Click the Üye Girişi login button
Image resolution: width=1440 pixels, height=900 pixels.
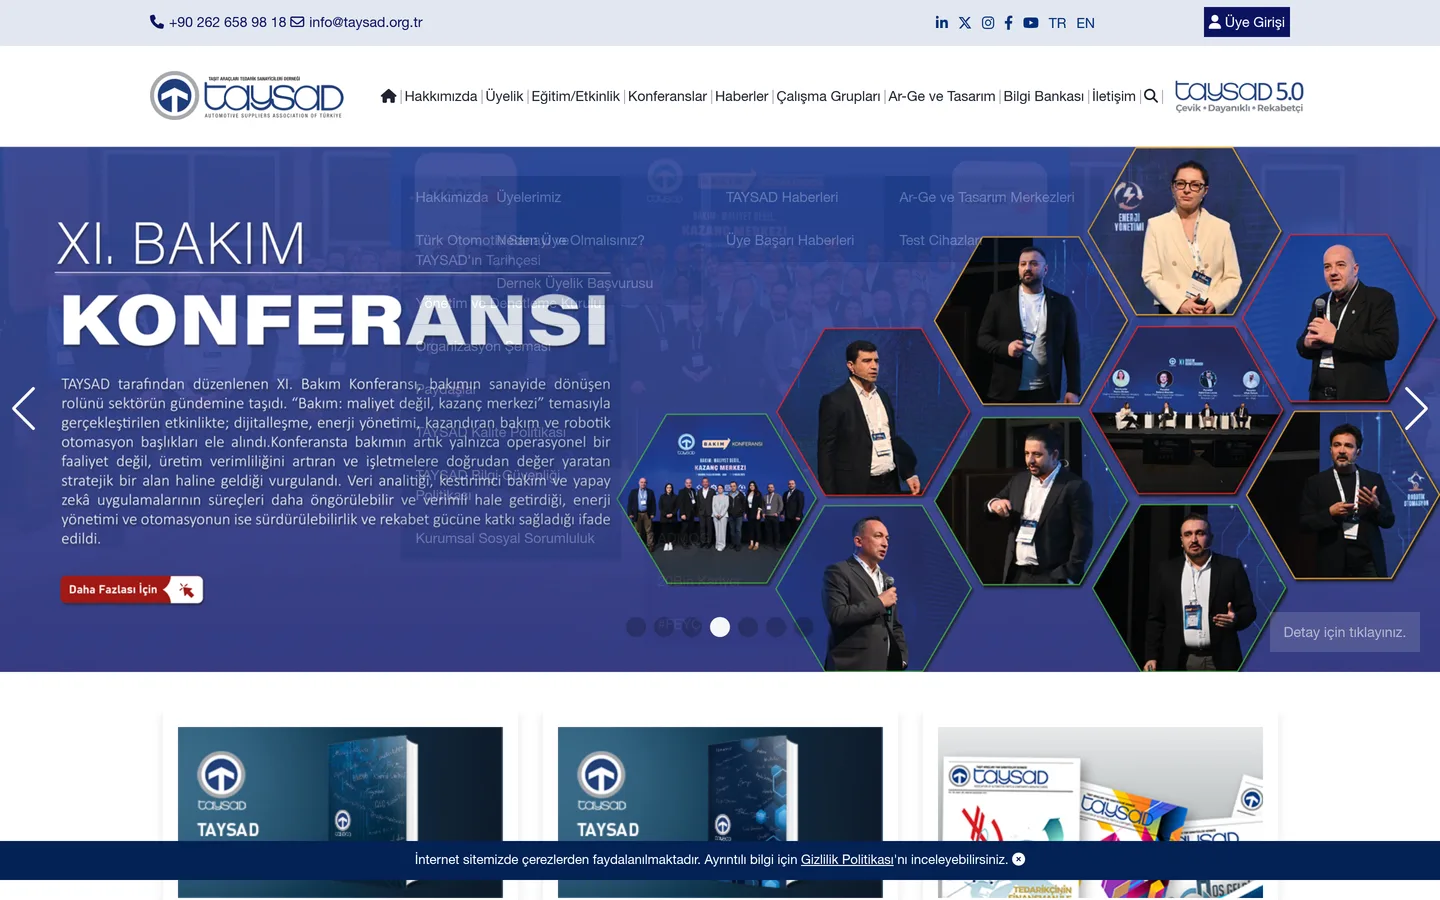(1247, 22)
